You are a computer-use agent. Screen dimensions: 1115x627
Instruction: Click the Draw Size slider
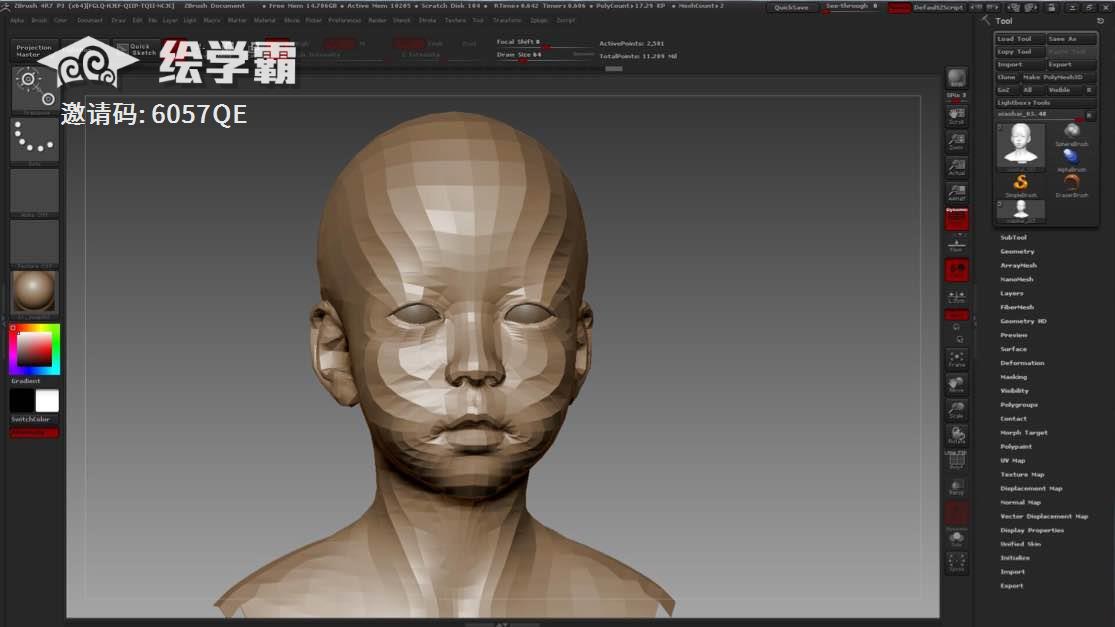pos(544,55)
